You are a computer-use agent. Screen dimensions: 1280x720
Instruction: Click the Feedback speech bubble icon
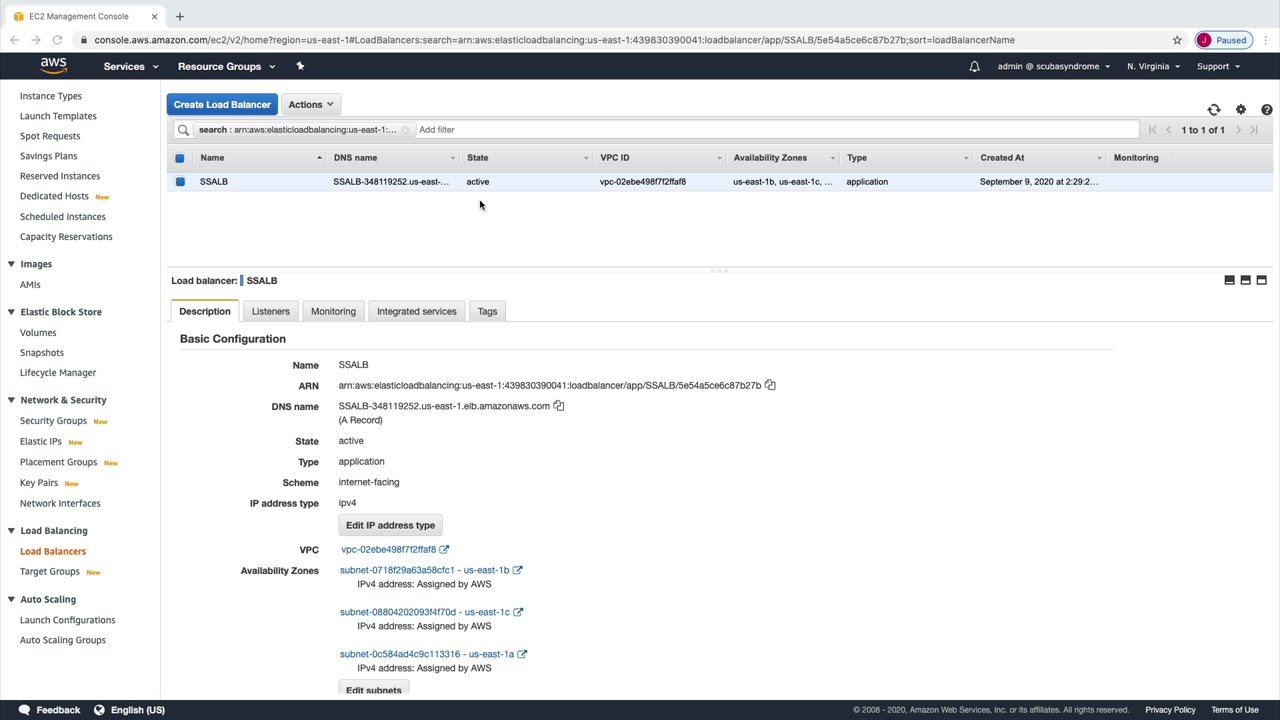tap(24, 710)
